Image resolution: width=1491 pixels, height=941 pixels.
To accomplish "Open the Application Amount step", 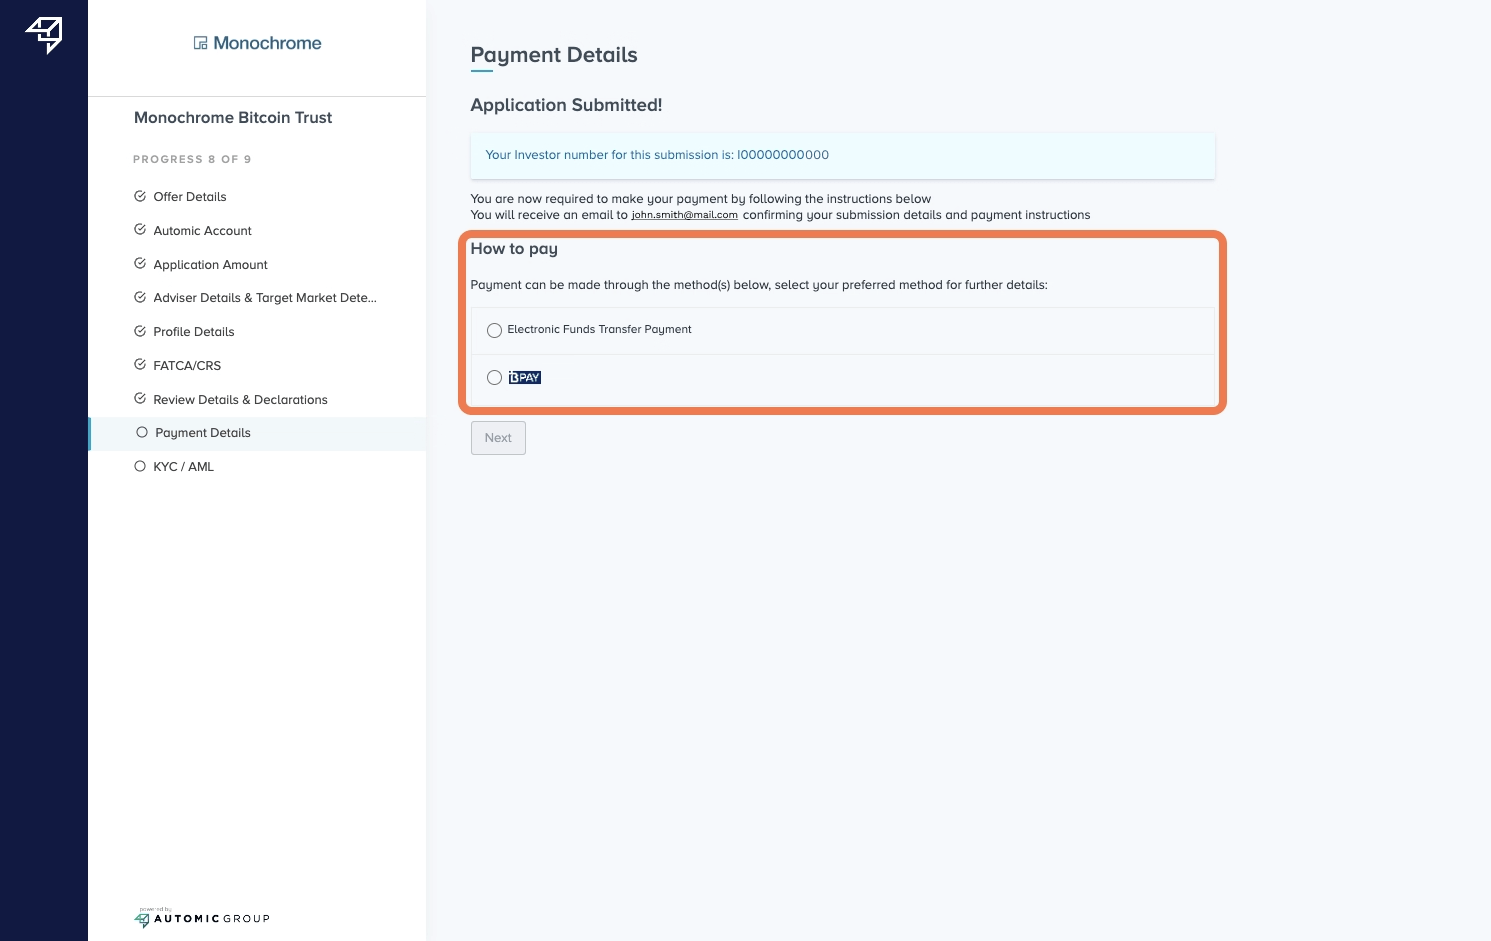I will [x=210, y=265].
